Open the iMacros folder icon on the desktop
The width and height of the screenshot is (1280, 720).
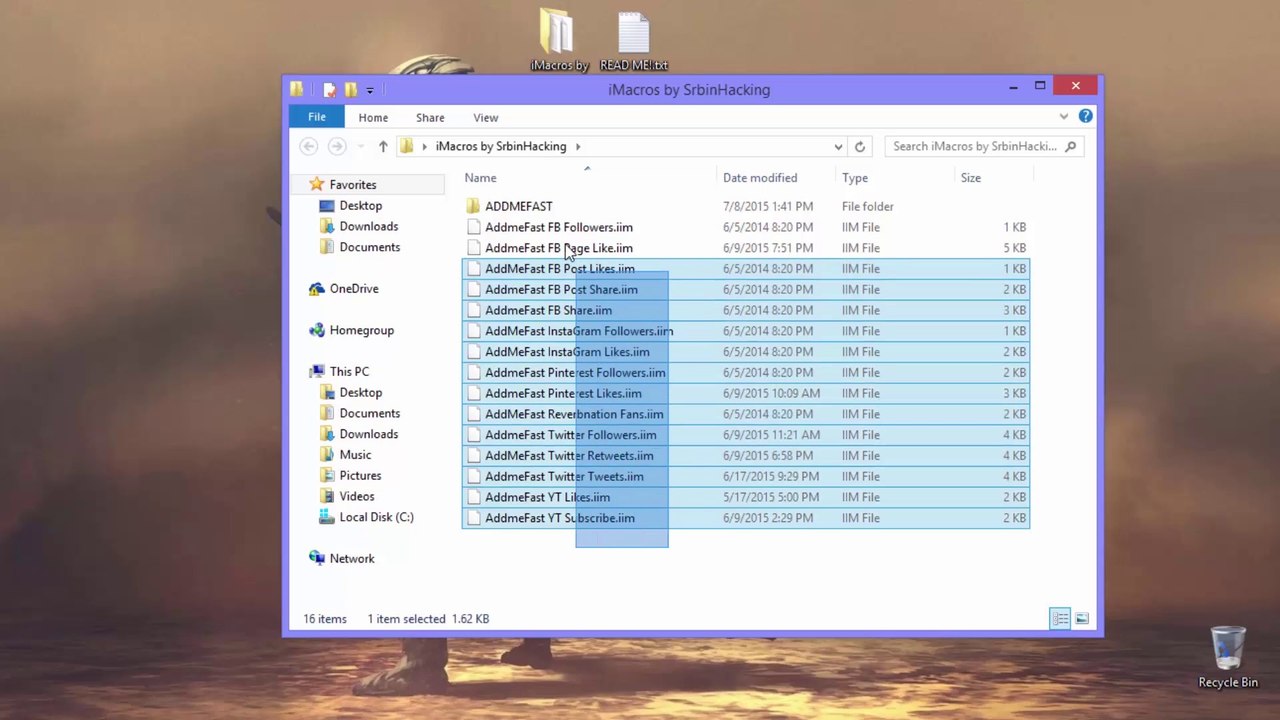pos(558,41)
